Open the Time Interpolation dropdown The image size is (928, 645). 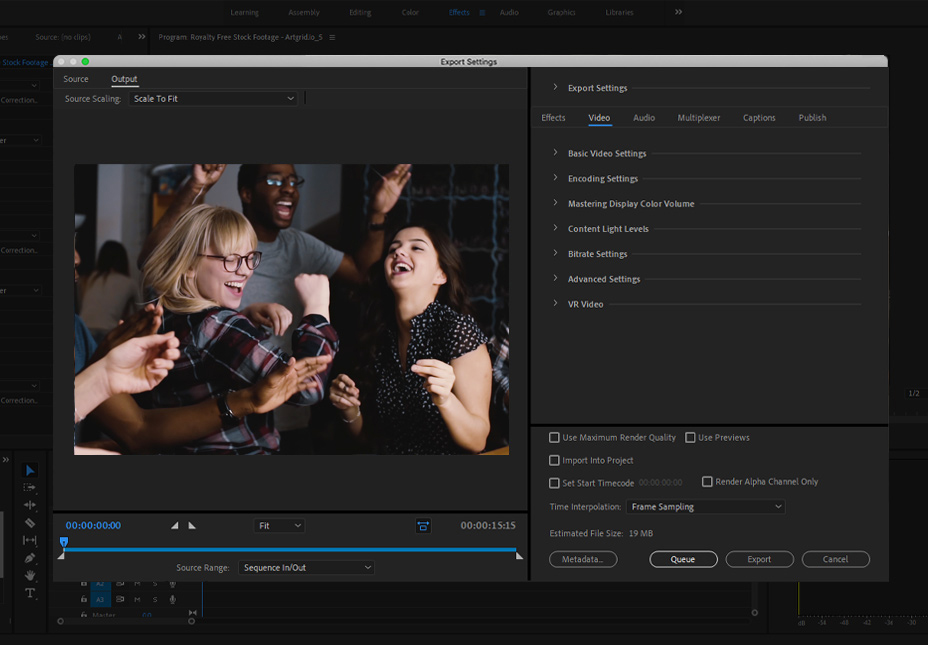705,507
